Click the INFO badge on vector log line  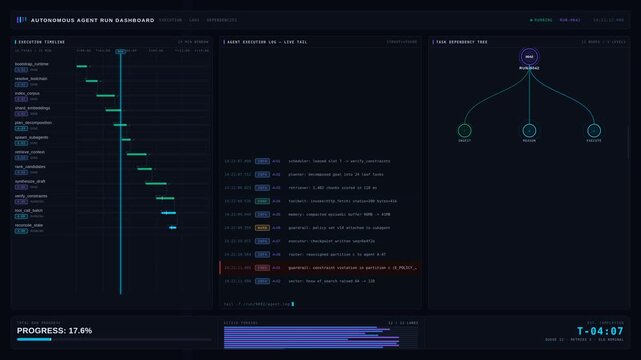click(x=262, y=282)
